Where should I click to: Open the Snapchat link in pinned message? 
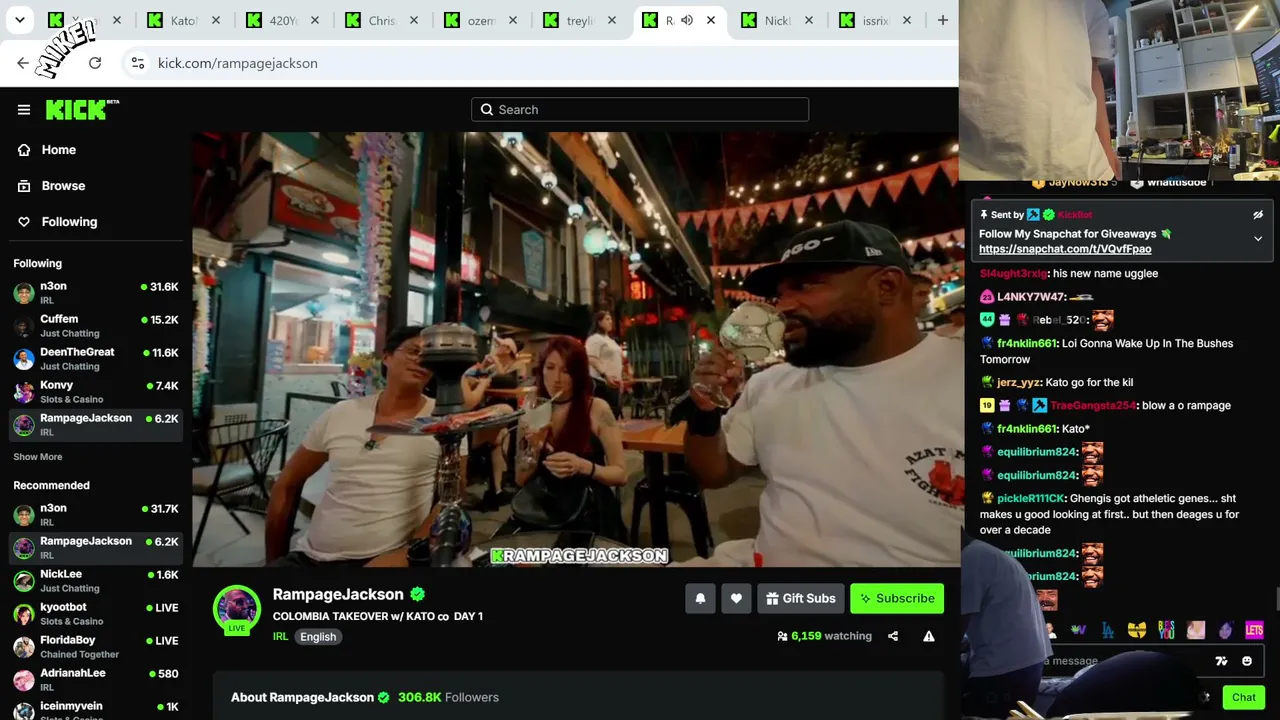coord(1065,249)
